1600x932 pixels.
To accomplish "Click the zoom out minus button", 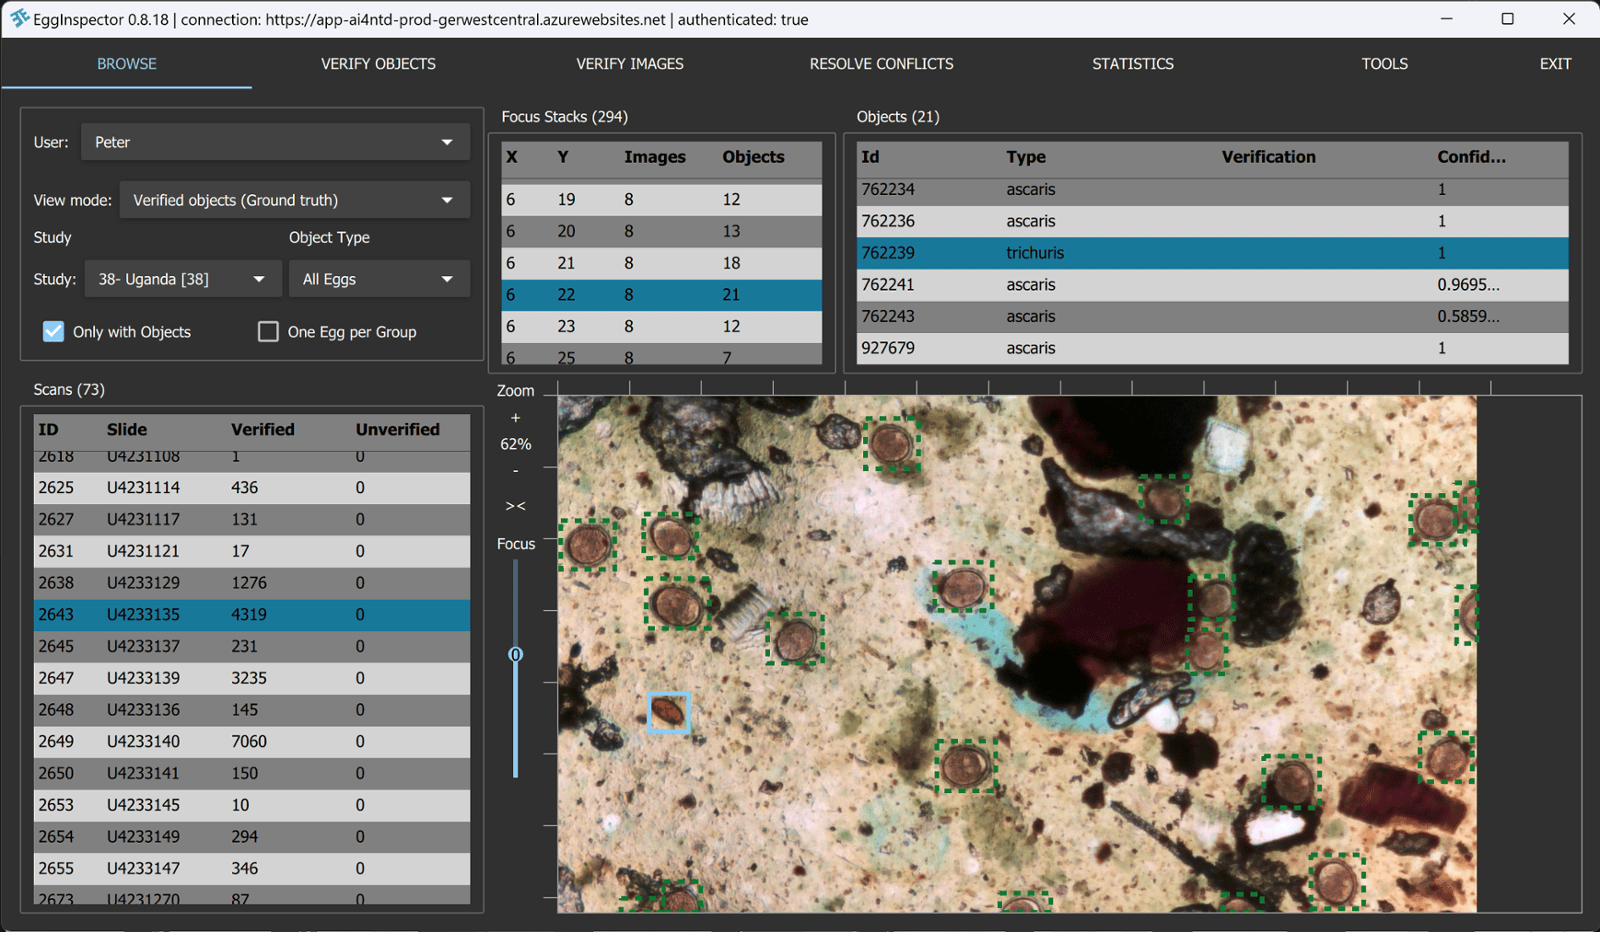I will point(516,470).
